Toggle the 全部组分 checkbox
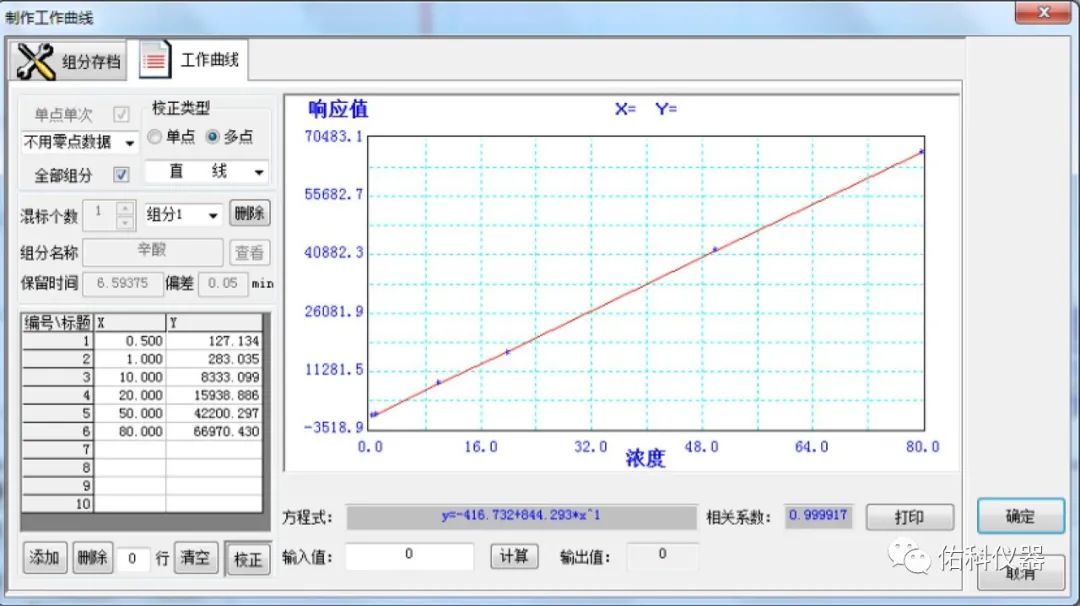This screenshot has width=1080, height=606. [122, 175]
